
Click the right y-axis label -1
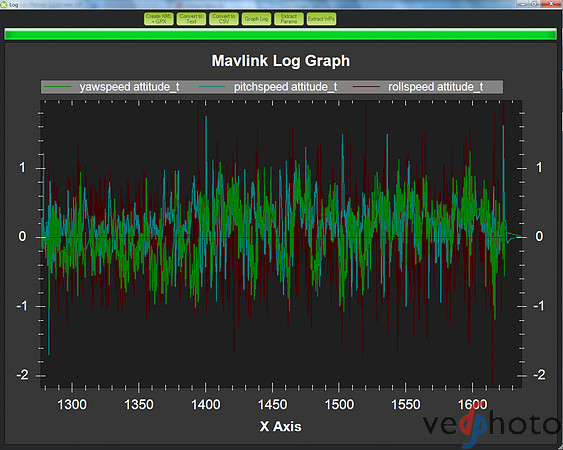point(539,306)
